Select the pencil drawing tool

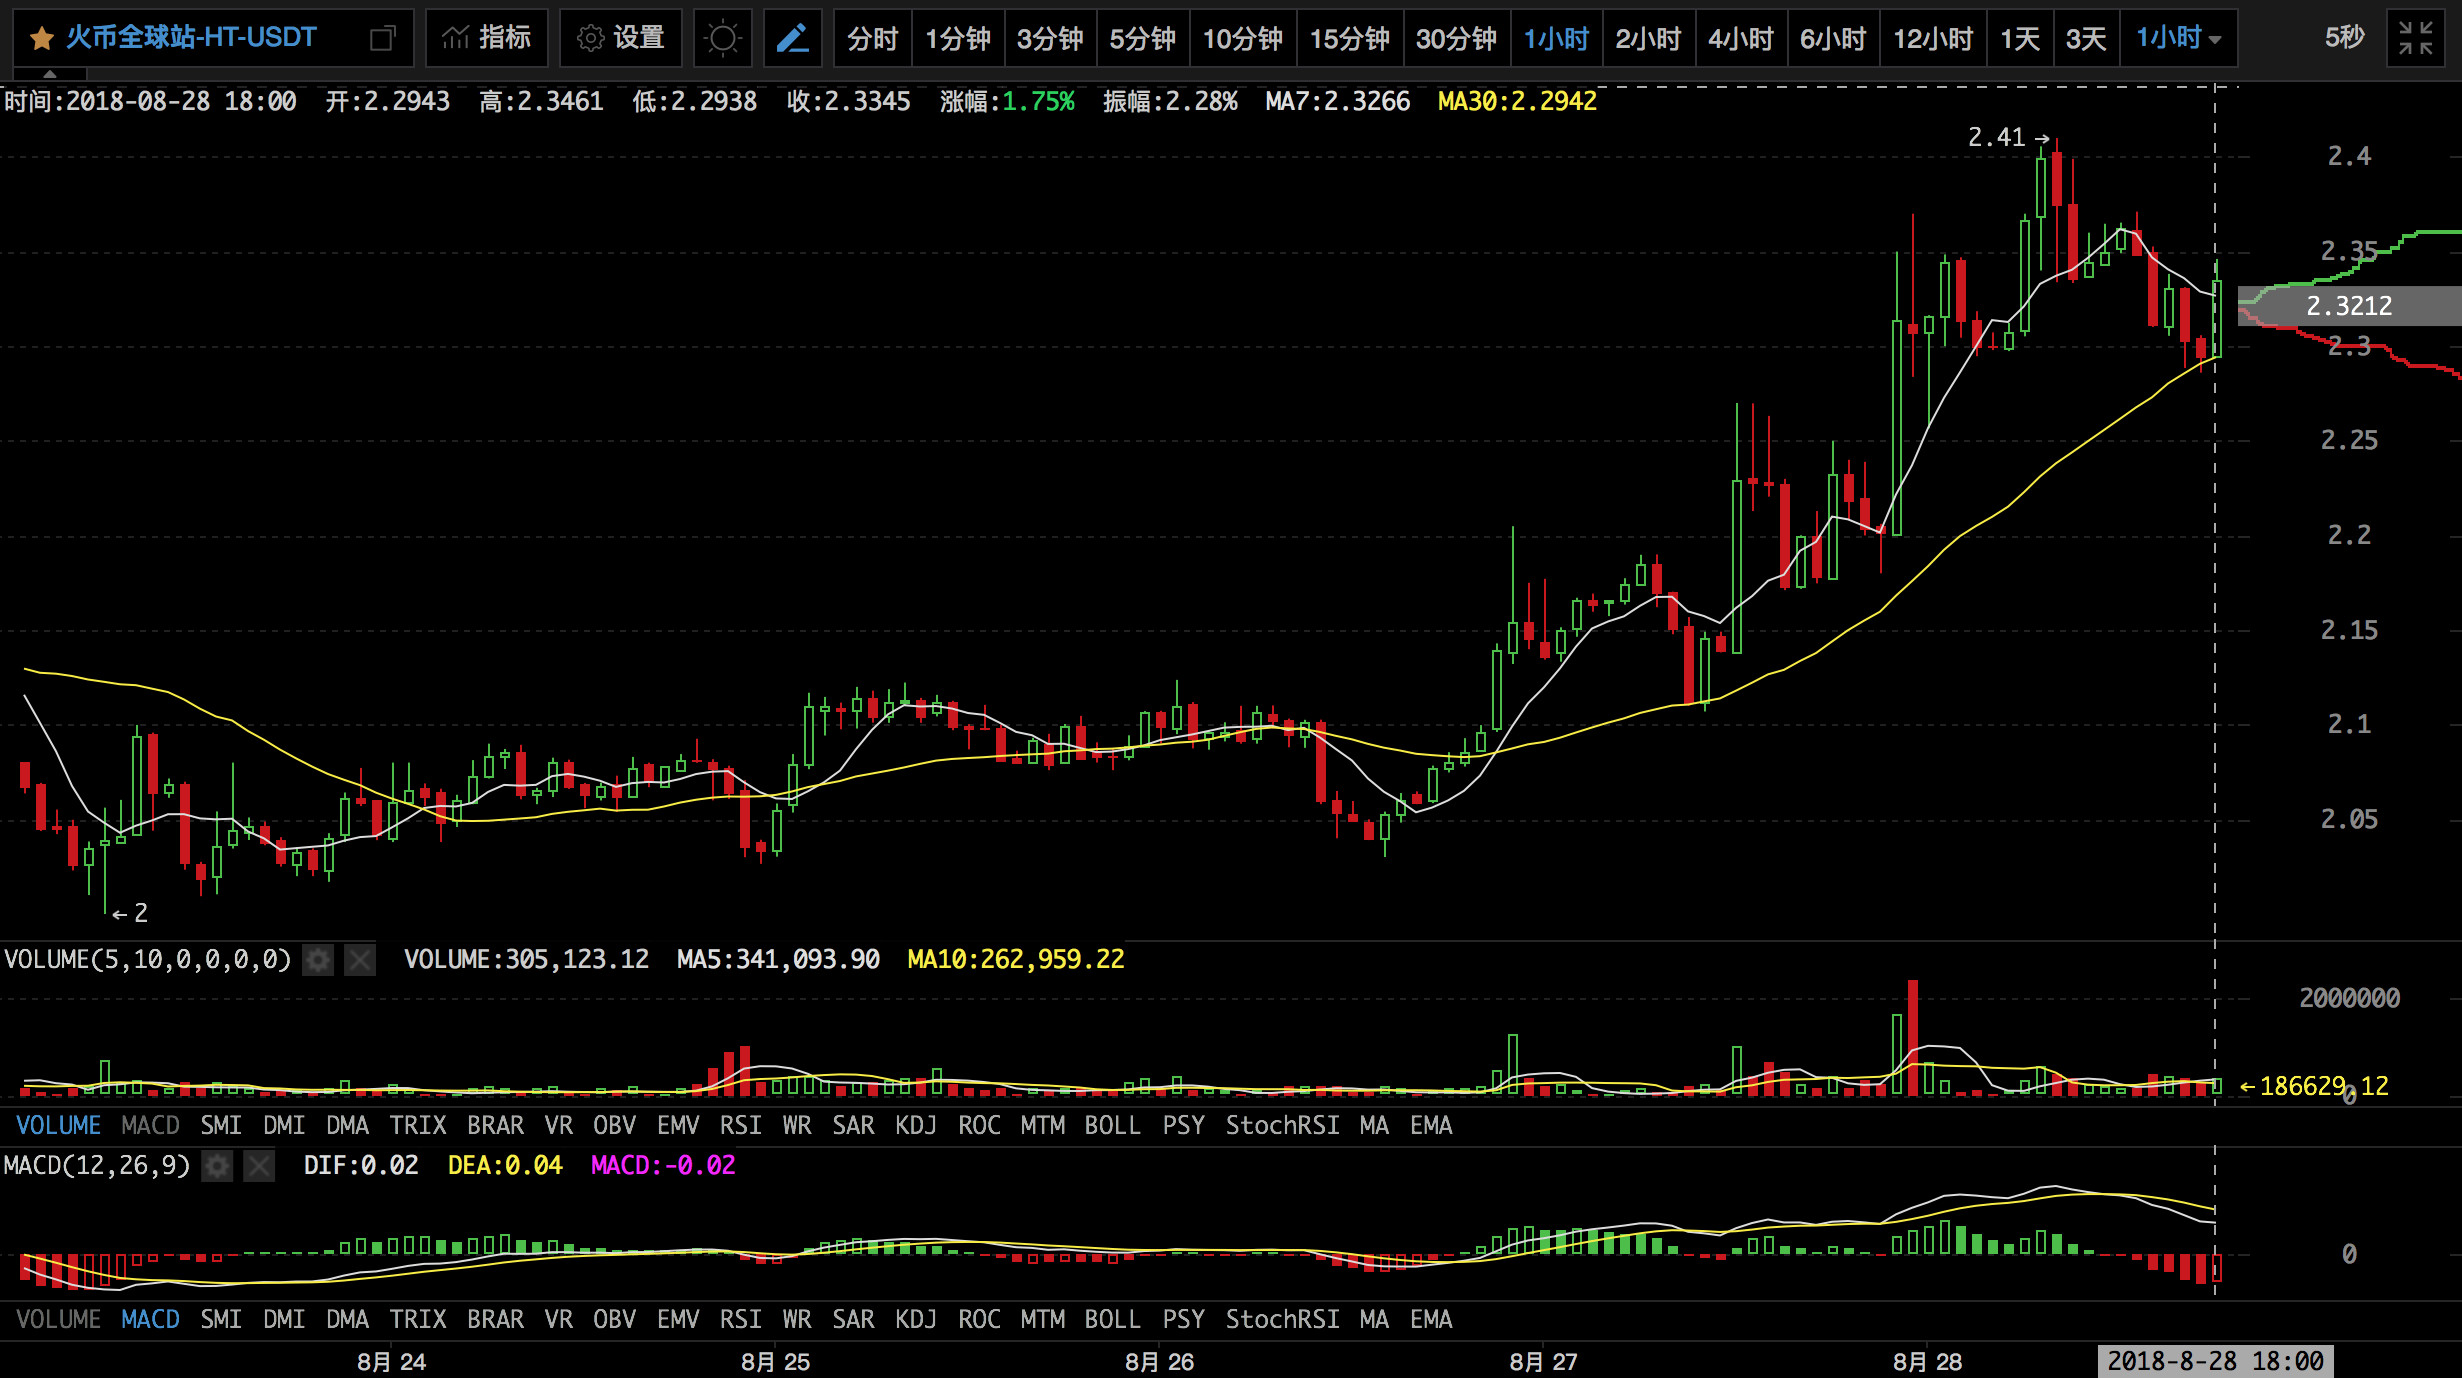click(x=793, y=38)
